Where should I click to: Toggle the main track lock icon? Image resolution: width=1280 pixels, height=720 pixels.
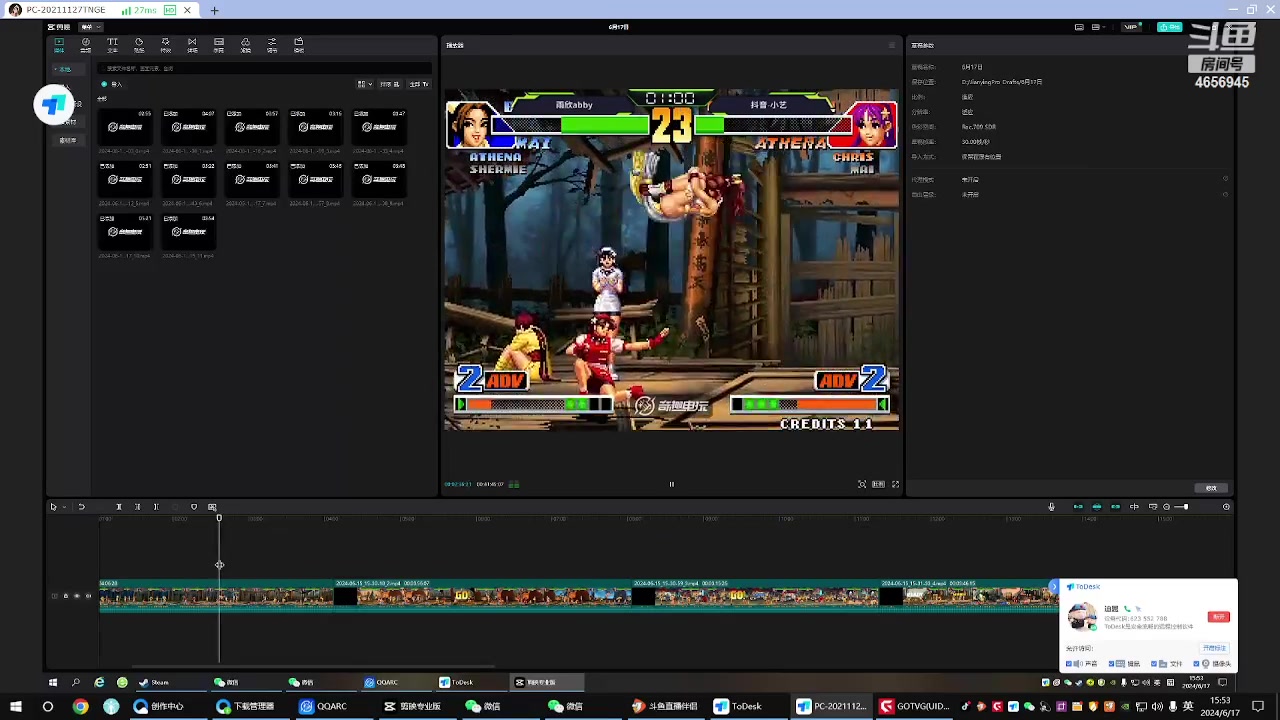(x=65, y=596)
